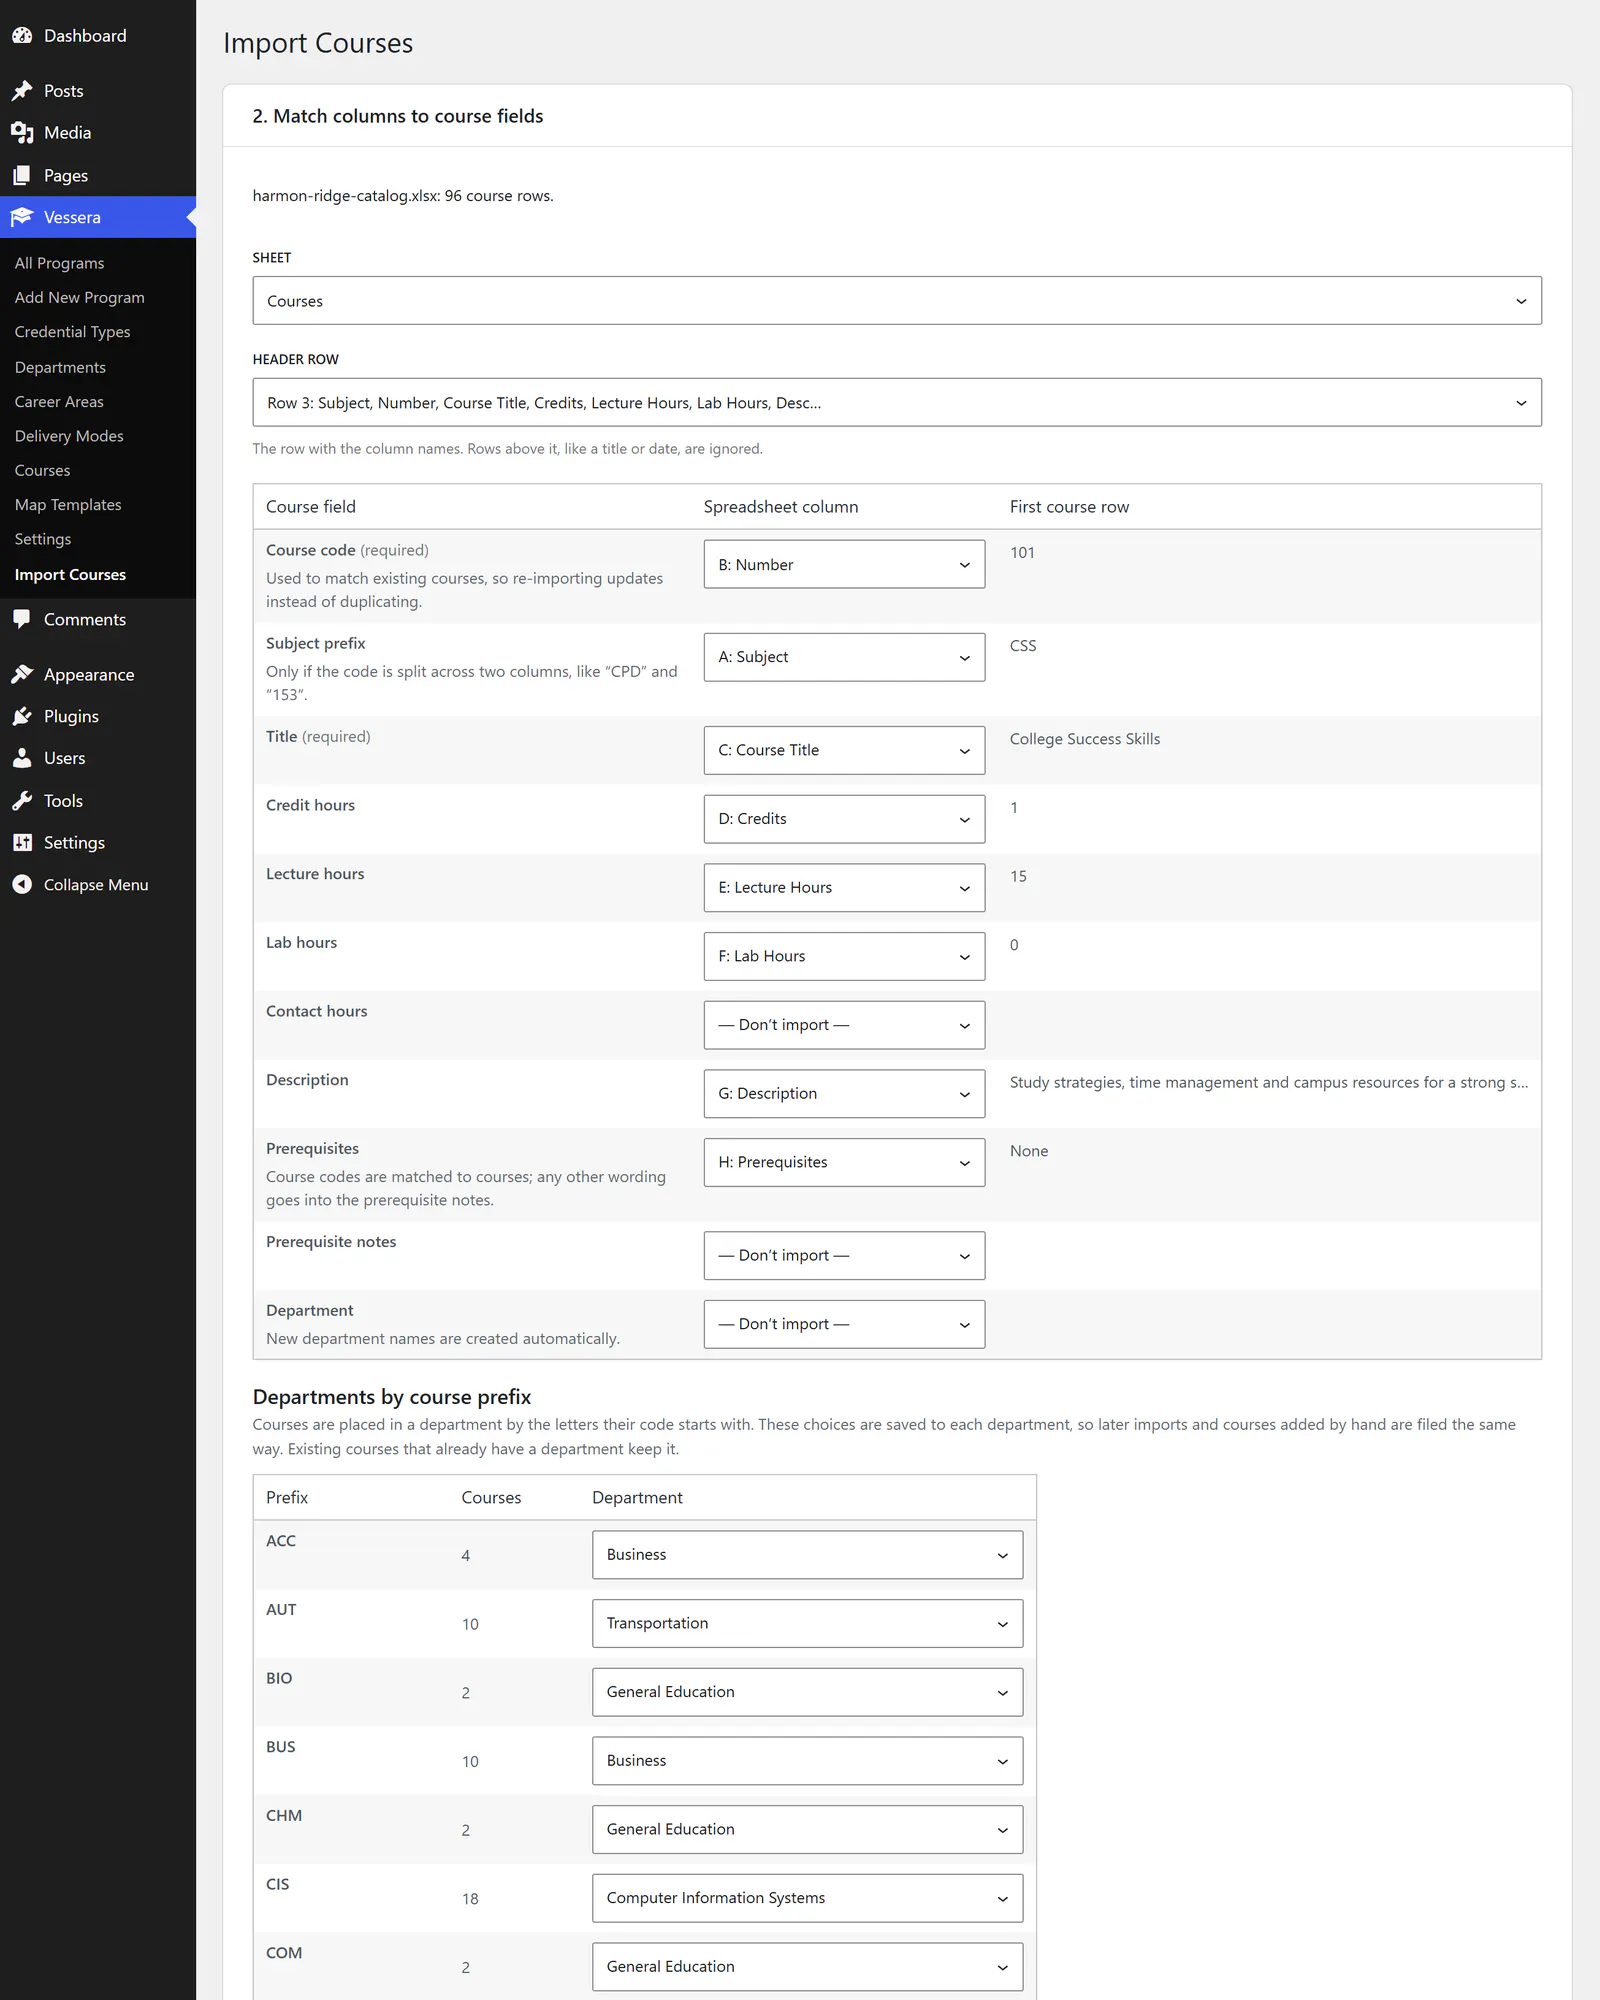Open the Lecture hours column dropdown
Screen dimensions: 1600x2000
(844, 888)
